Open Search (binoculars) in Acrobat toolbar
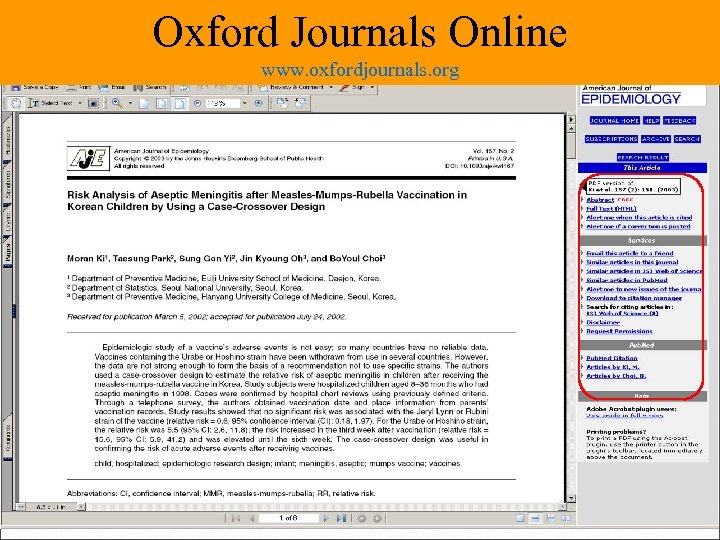The width and height of the screenshot is (720, 540). [x=150, y=87]
